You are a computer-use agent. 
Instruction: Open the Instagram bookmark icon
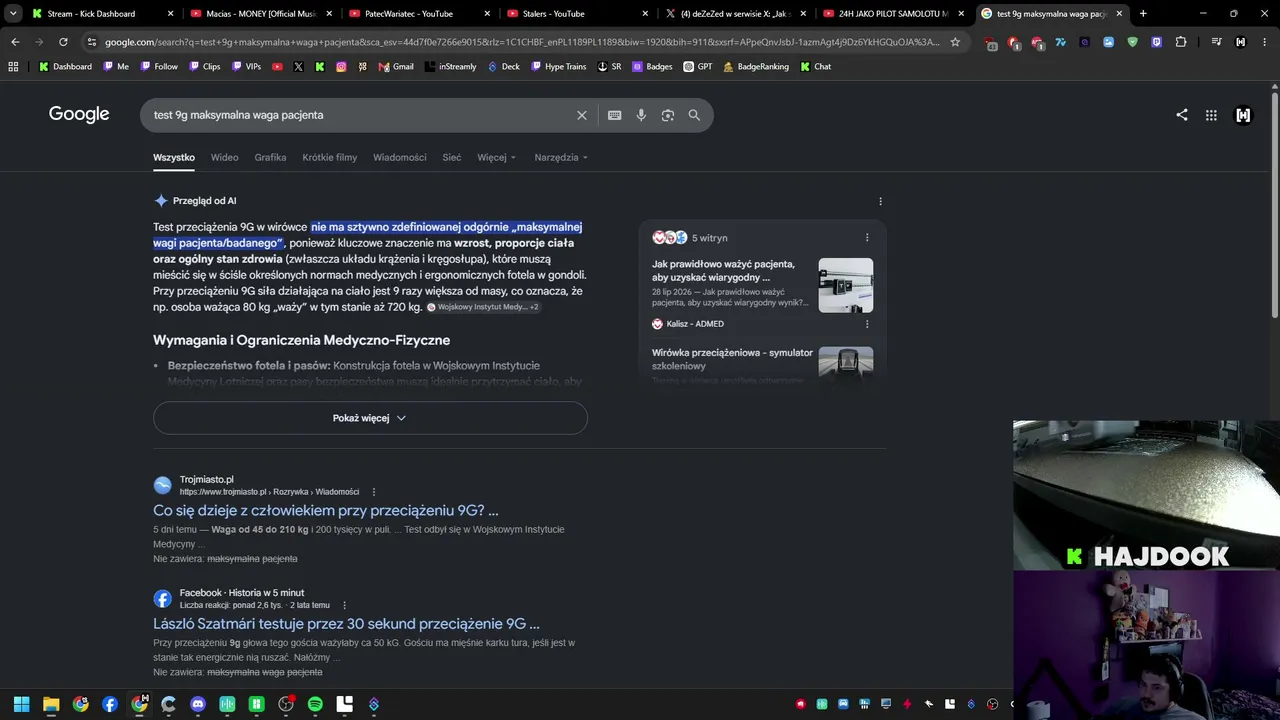(x=341, y=66)
